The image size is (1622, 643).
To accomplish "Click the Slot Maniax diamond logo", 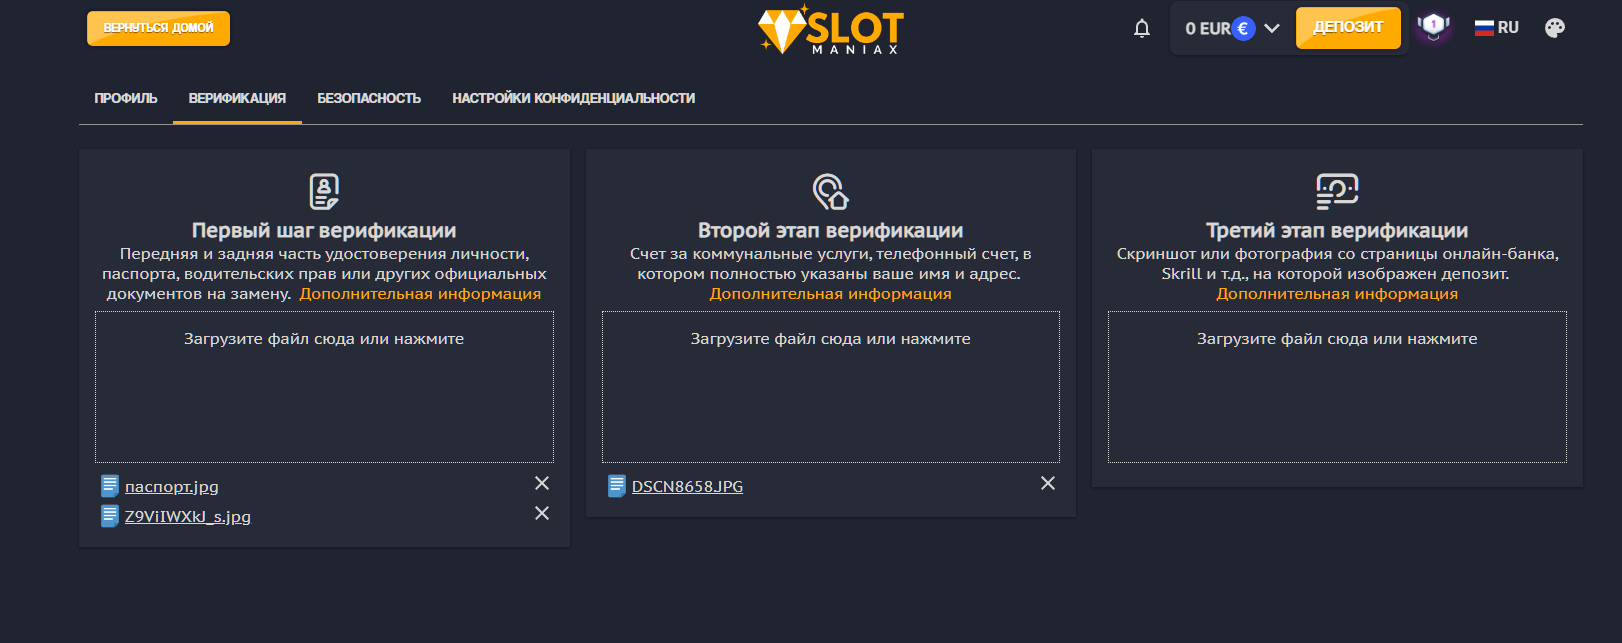I will (831, 30).
